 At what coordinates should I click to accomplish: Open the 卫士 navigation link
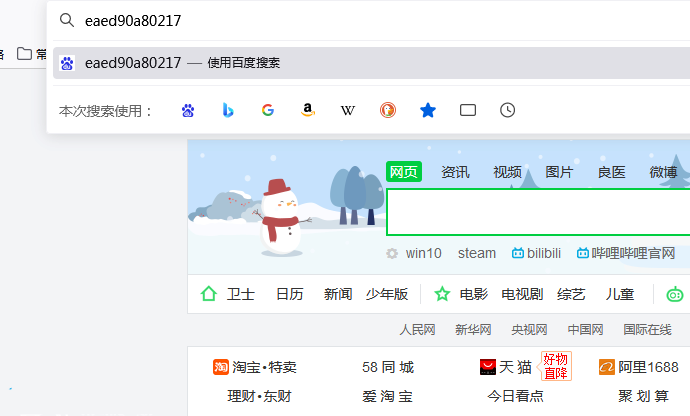click(x=241, y=294)
